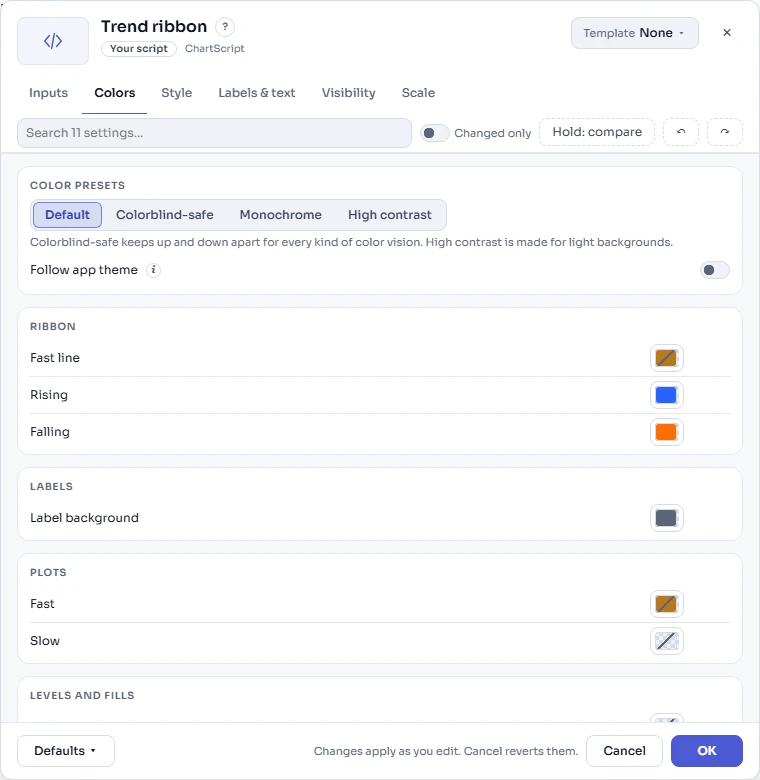Open the Slow plot color swatch

coord(666,641)
